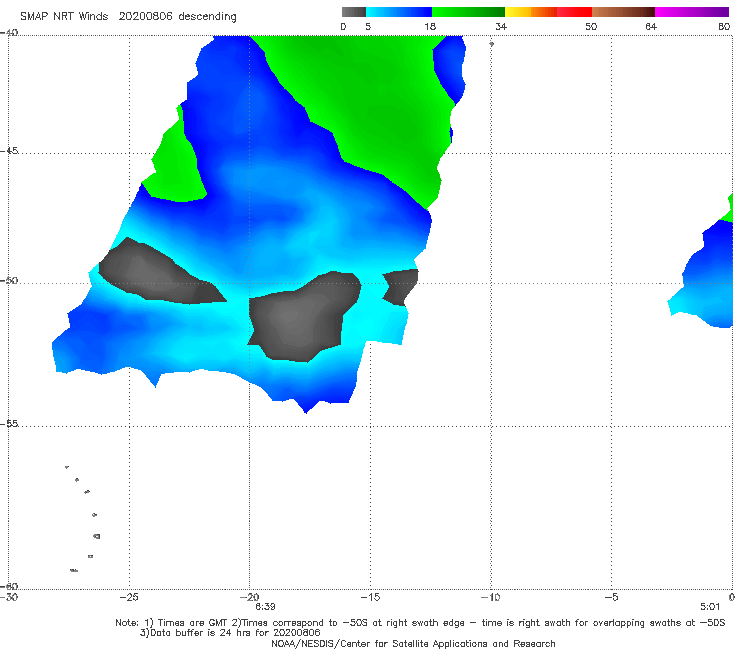740x650 pixels.
Task: Click the longitude label "-10"
Action: coord(491,597)
